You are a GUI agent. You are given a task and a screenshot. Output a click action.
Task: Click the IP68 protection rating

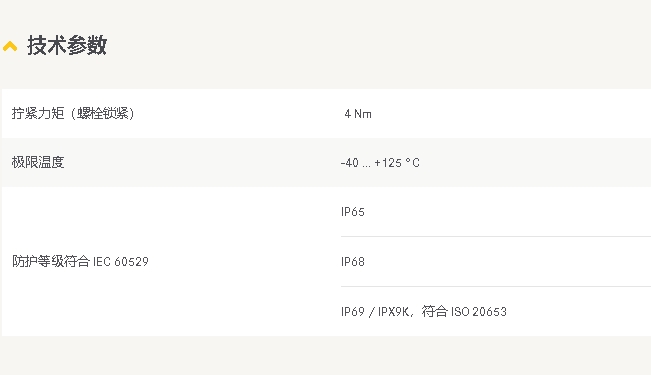(x=353, y=262)
